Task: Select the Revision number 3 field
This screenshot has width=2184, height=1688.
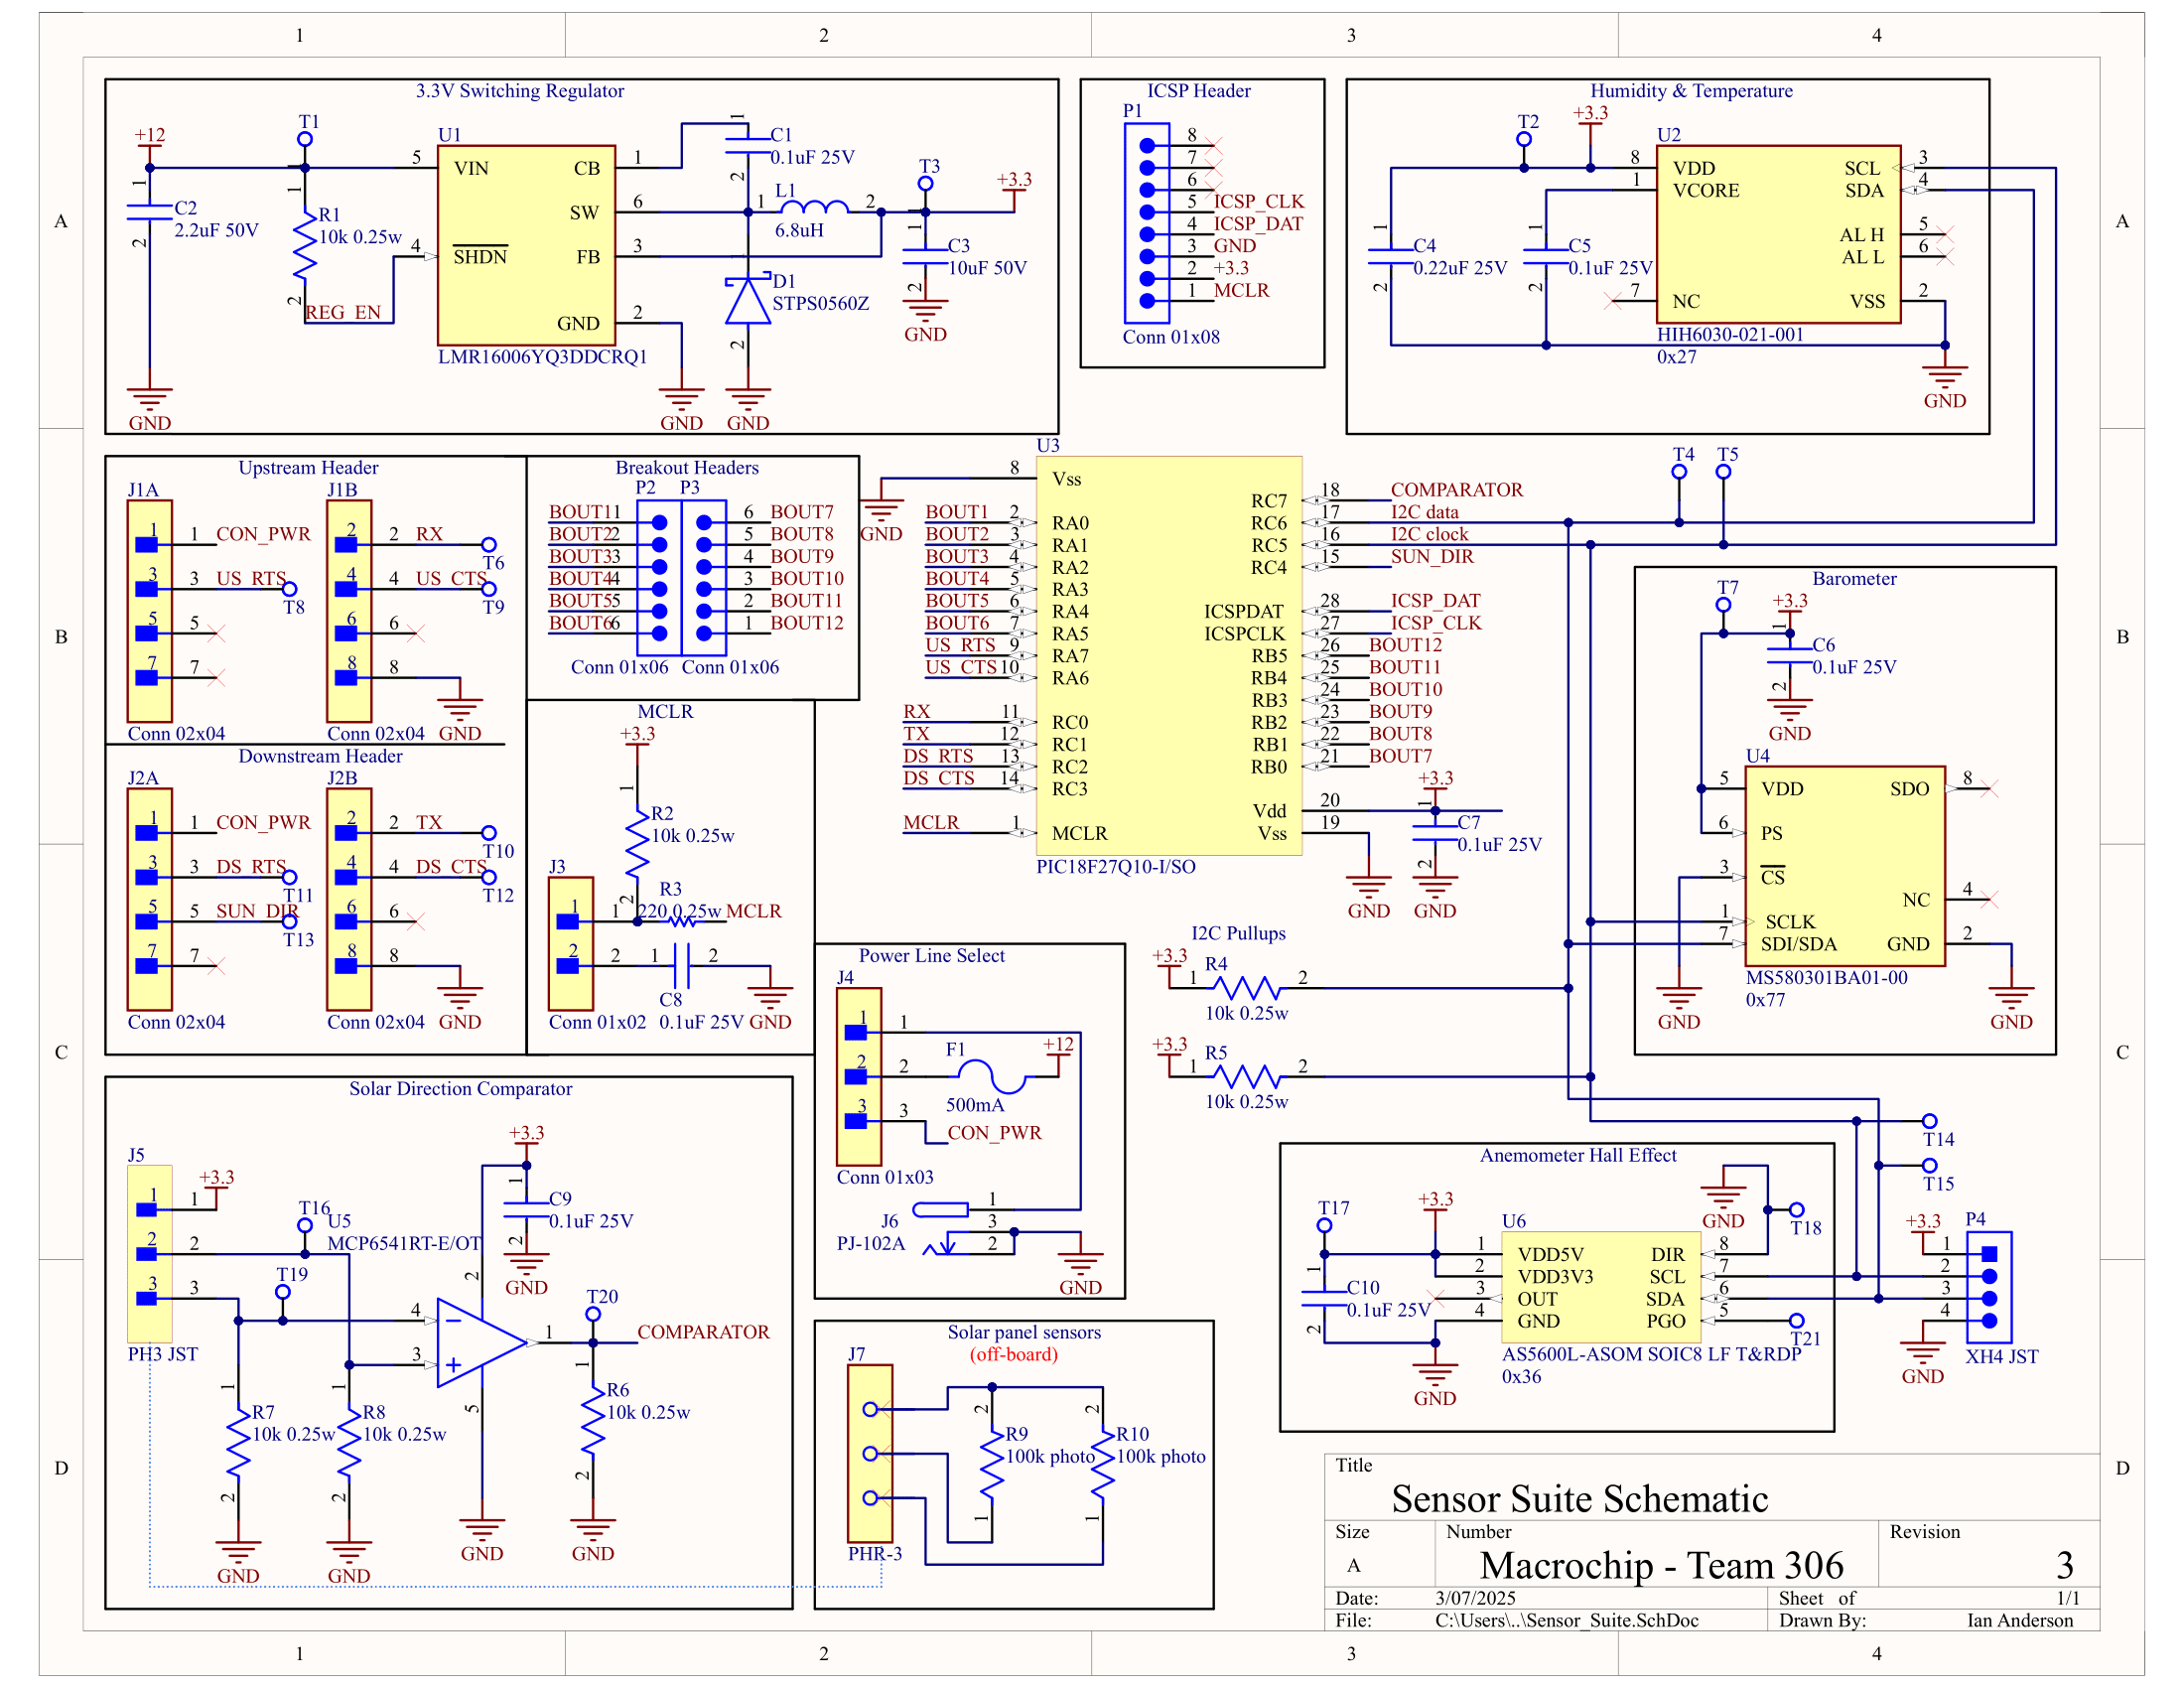Action: pyautogui.click(x=2063, y=1565)
